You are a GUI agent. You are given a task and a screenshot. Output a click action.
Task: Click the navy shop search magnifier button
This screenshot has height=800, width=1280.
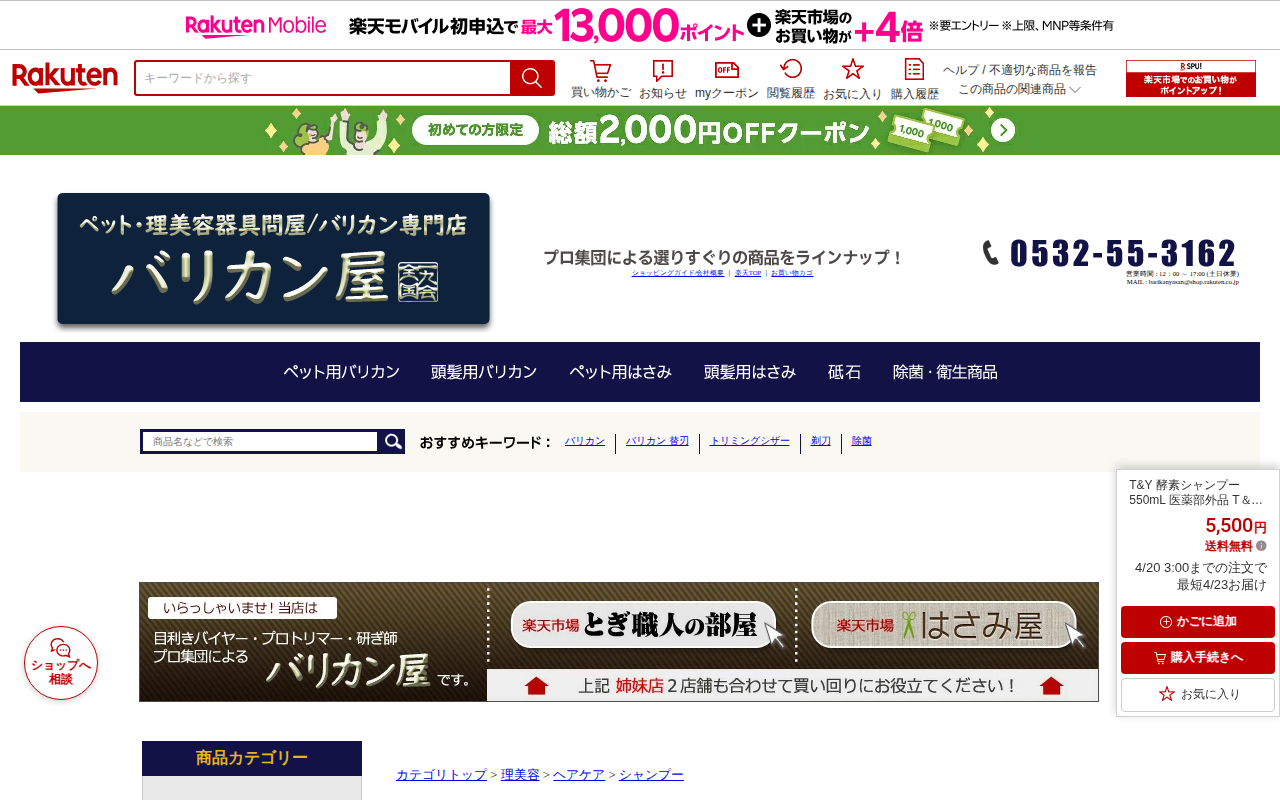tap(392, 441)
